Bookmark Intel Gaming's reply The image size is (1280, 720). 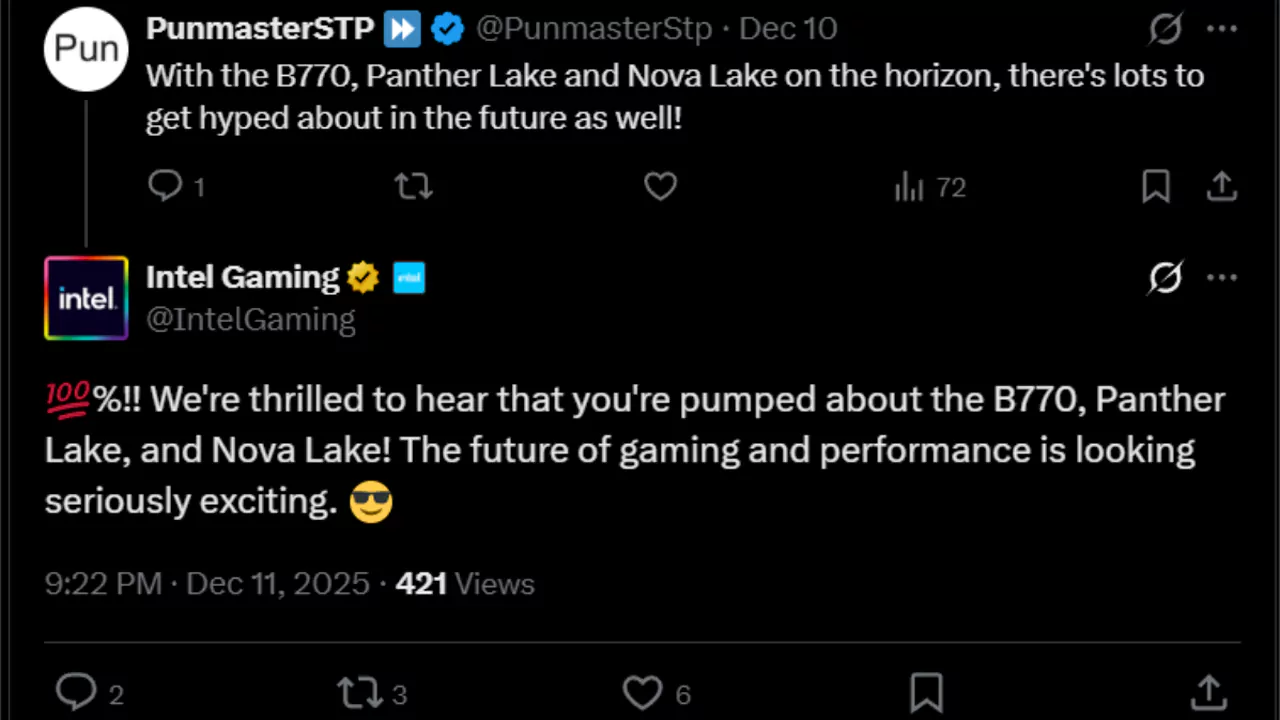click(926, 692)
